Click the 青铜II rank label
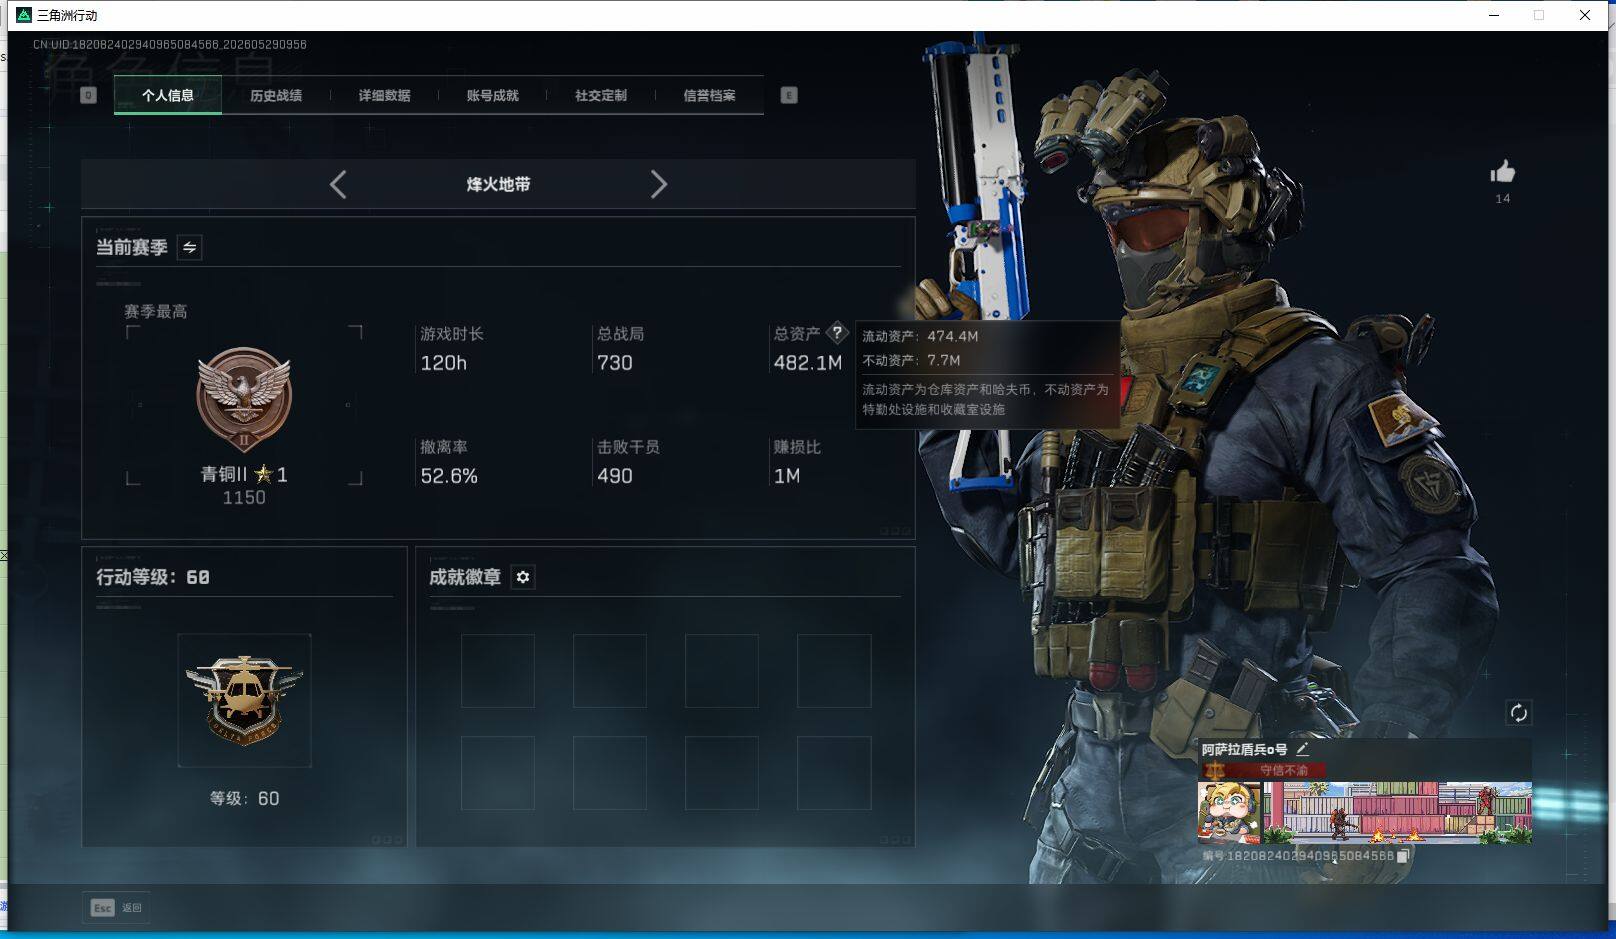The height and width of the screenshot is (939, 1616). 224,474
